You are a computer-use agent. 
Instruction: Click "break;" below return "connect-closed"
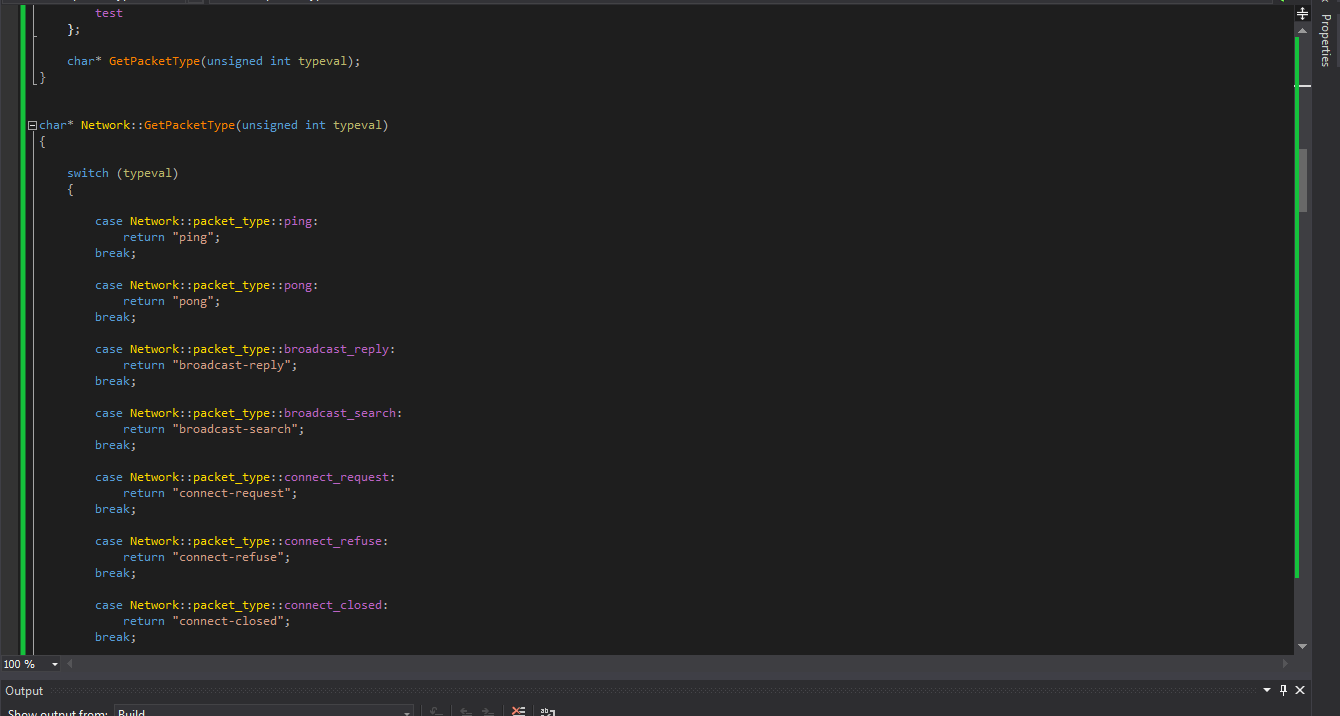pyautogui.click(x=116, y=637)
